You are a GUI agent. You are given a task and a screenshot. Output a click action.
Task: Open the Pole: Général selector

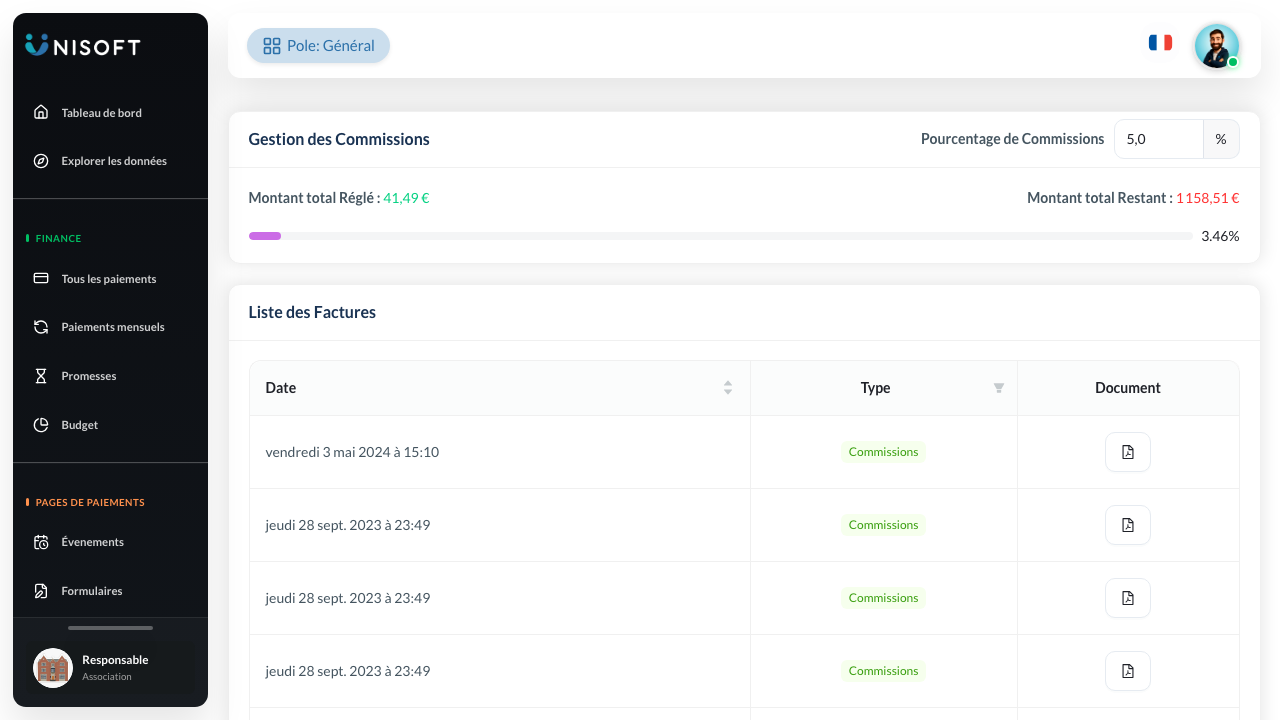[318, 46]
